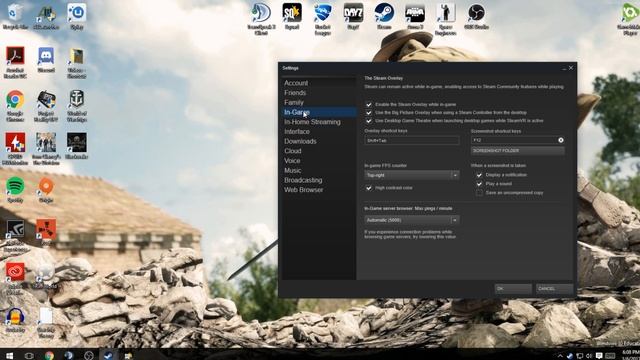This screenshot has width=640, height=360.
Task: Toggle Desktop Game Theatre while SteamVR active
Action: click(x=369, y=121)
